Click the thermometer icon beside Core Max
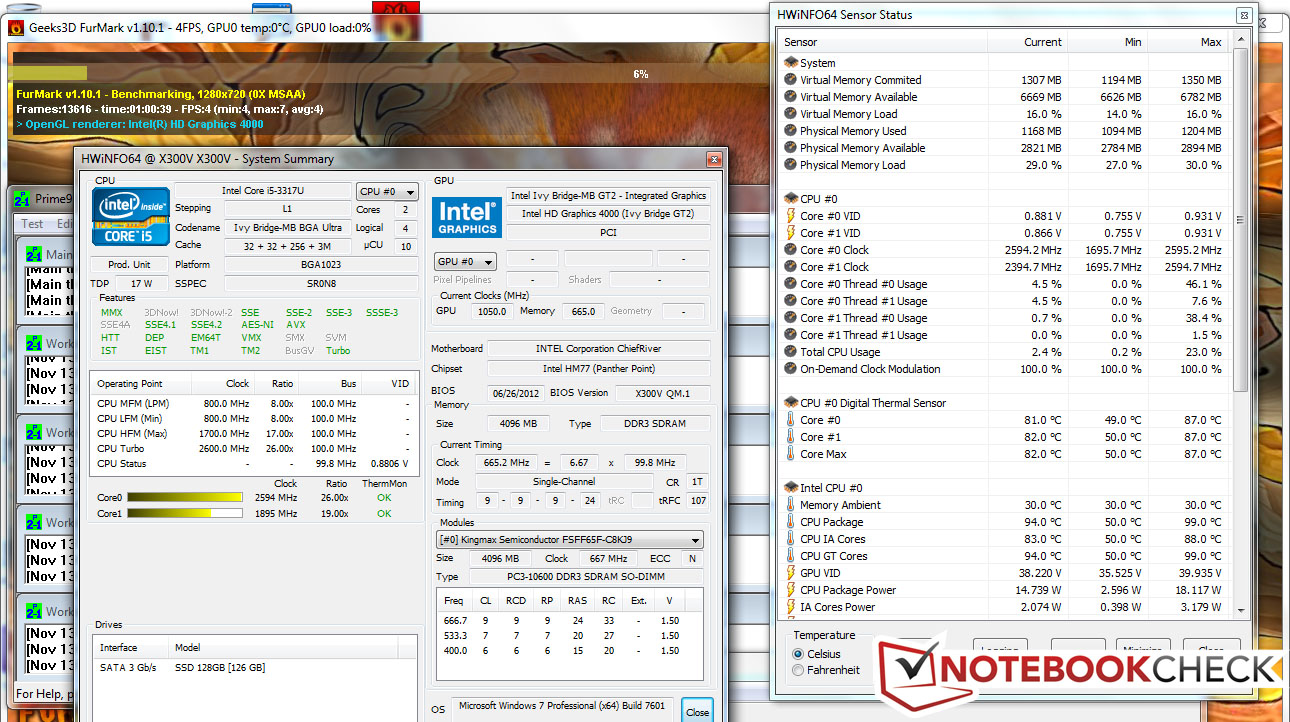The image size is (1290, 722). pos(791,454)
